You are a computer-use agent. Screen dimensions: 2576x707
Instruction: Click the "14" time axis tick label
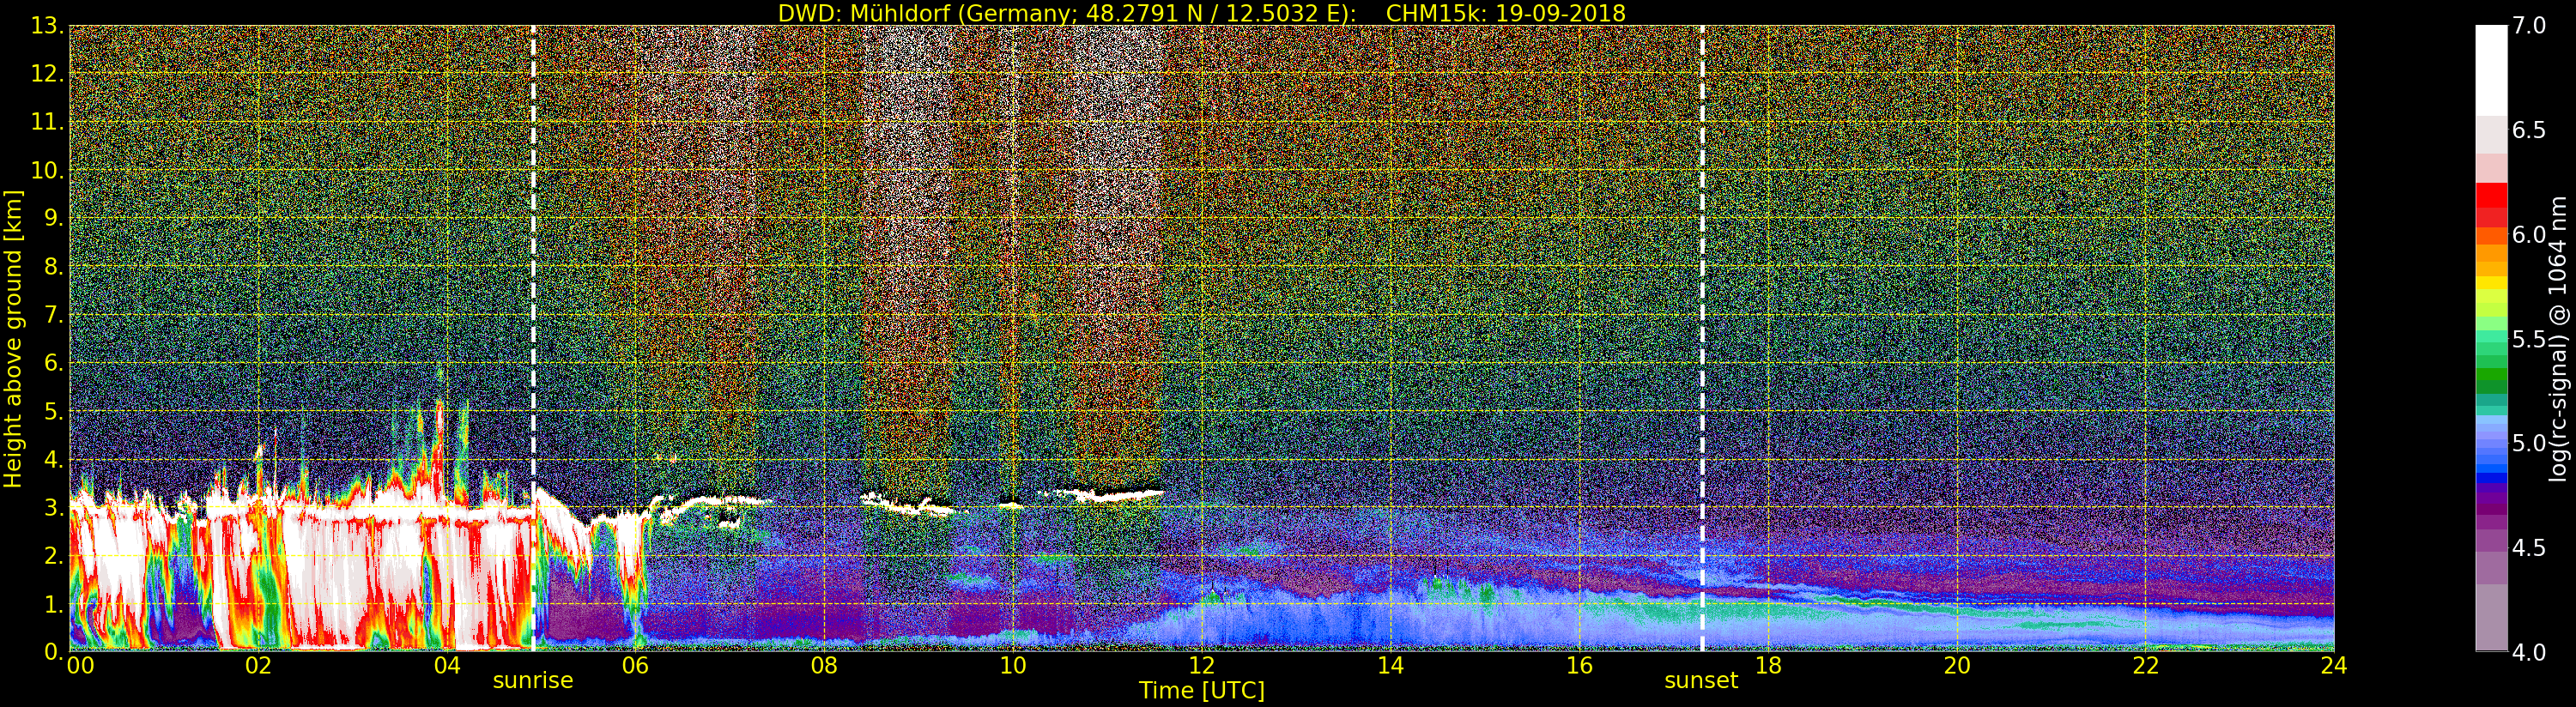pyautogui.click(x=1391, y=666)
